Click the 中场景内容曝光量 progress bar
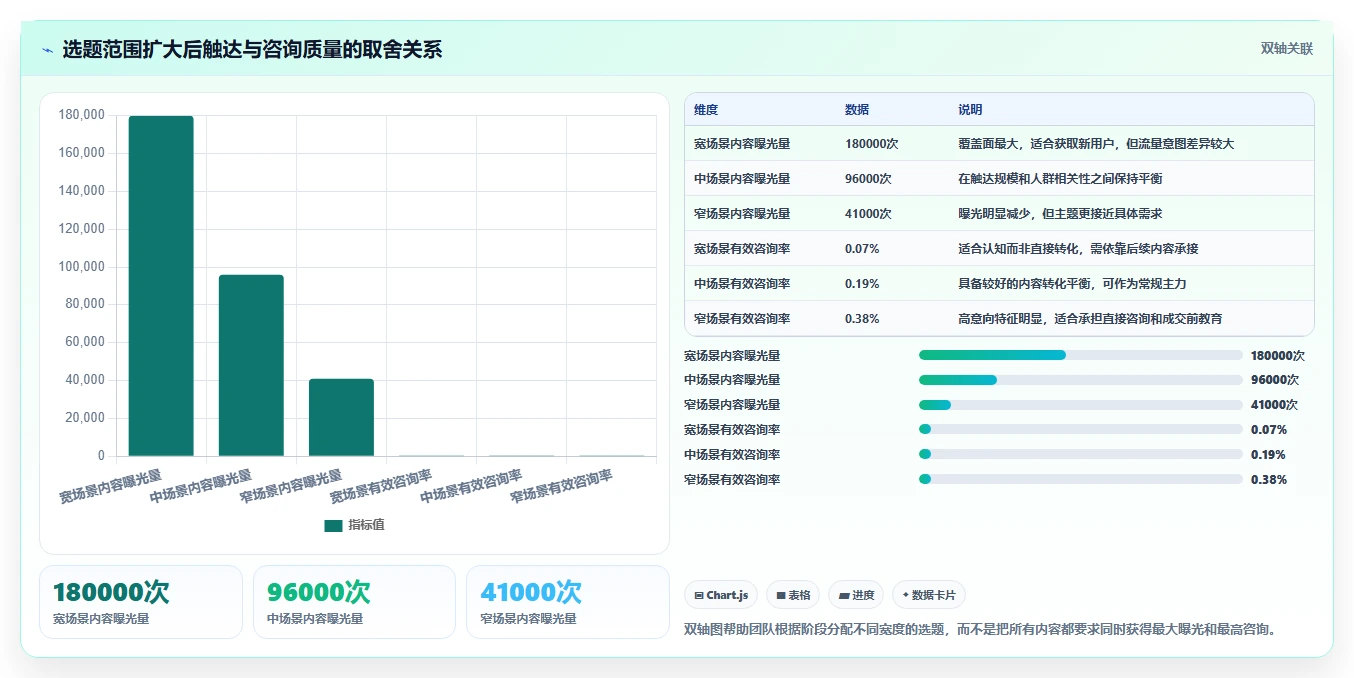Screen dimensions: 1354x678 click(1080, 380)
